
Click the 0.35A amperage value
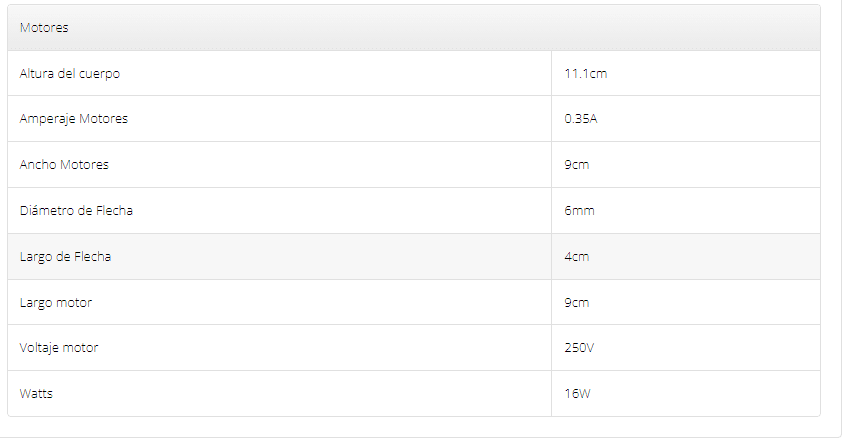(x=581, y=119)
